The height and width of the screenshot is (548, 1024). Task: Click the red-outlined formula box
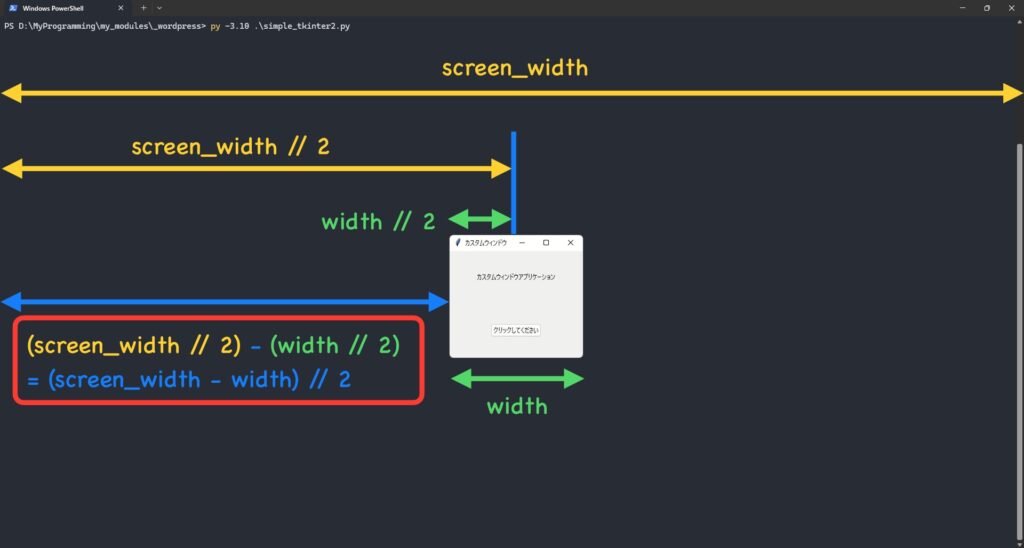pyautogui.click(x=218, y=361)
